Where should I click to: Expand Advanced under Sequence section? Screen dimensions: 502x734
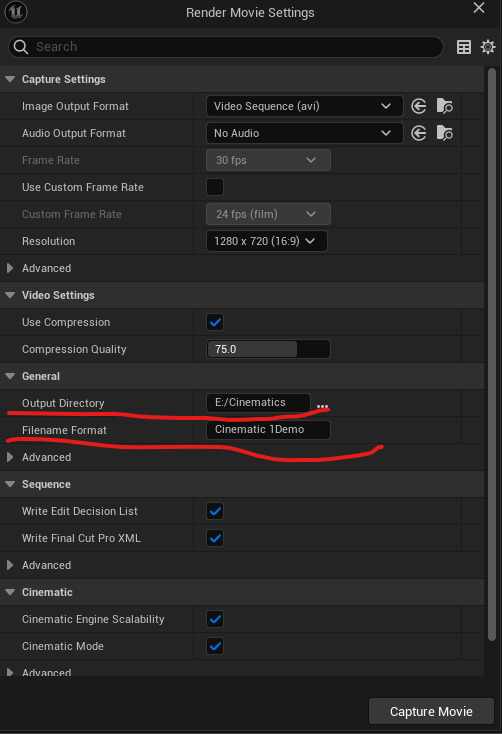[x=10, y=565]
